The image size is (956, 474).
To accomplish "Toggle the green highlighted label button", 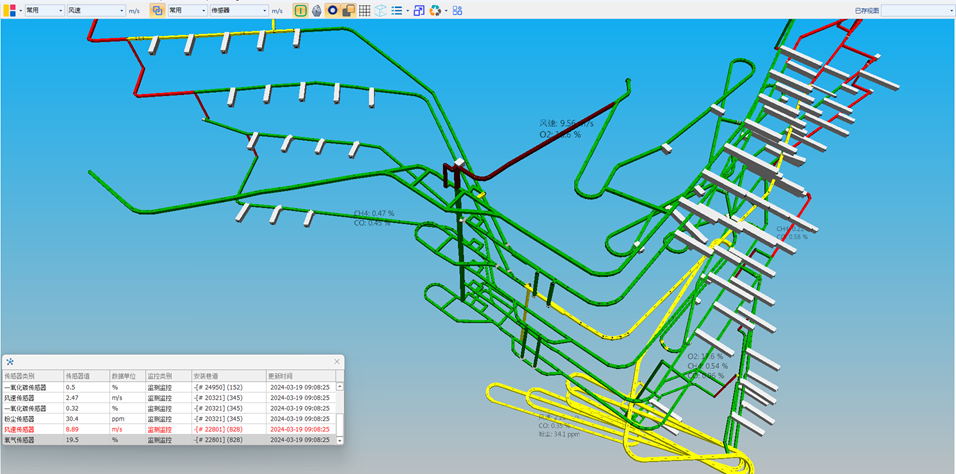I will (x=300, y=10).
